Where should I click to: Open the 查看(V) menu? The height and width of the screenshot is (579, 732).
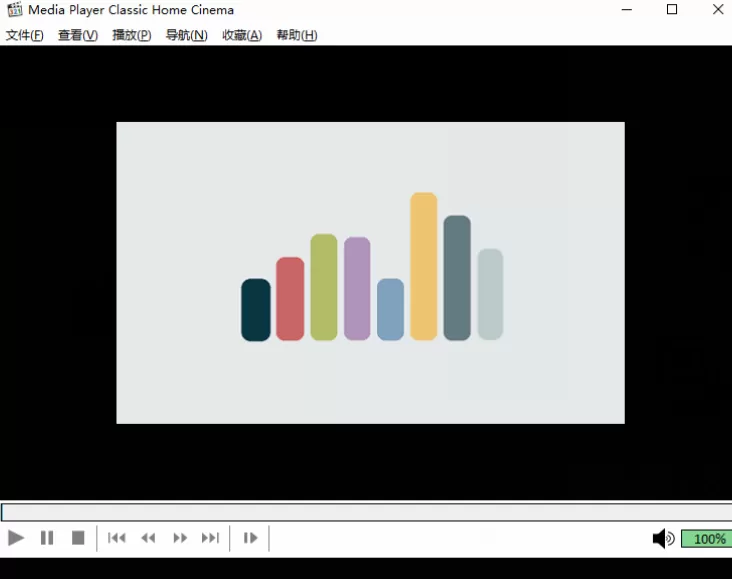tap(78, 35)
